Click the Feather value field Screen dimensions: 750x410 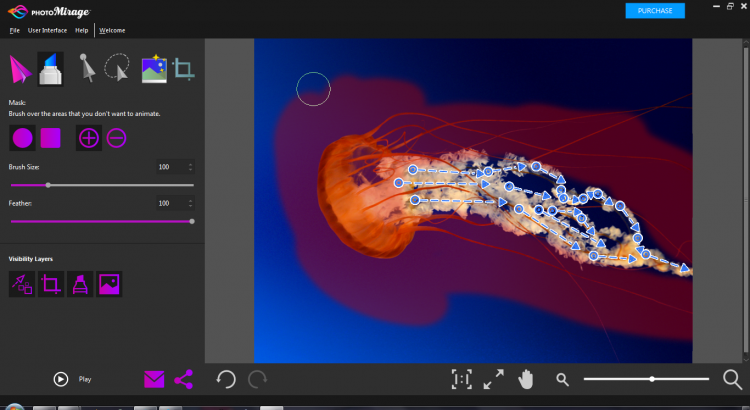171,203
